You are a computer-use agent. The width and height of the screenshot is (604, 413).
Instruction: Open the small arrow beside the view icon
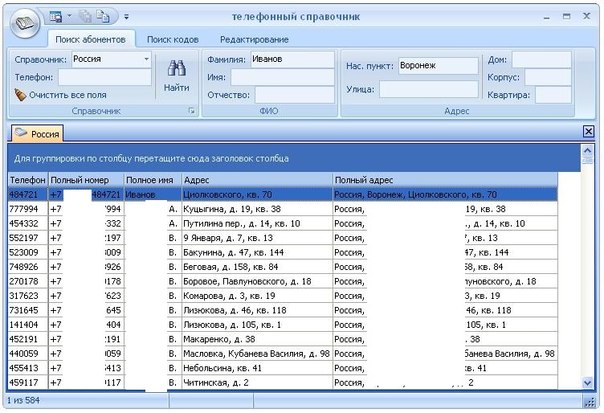click(70, 16)
